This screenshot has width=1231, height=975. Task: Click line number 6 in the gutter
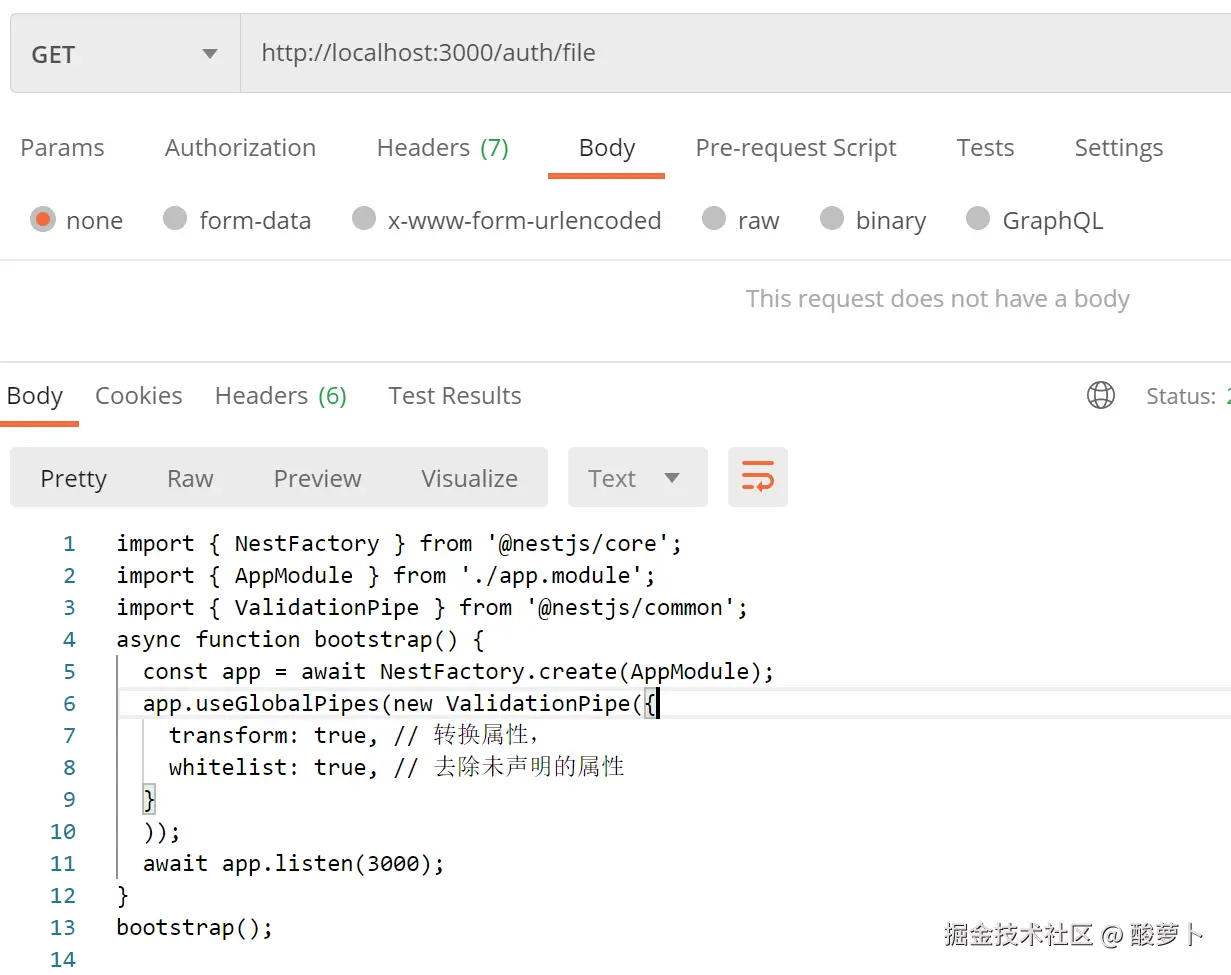pyautogui.click(x=69, y=704)
